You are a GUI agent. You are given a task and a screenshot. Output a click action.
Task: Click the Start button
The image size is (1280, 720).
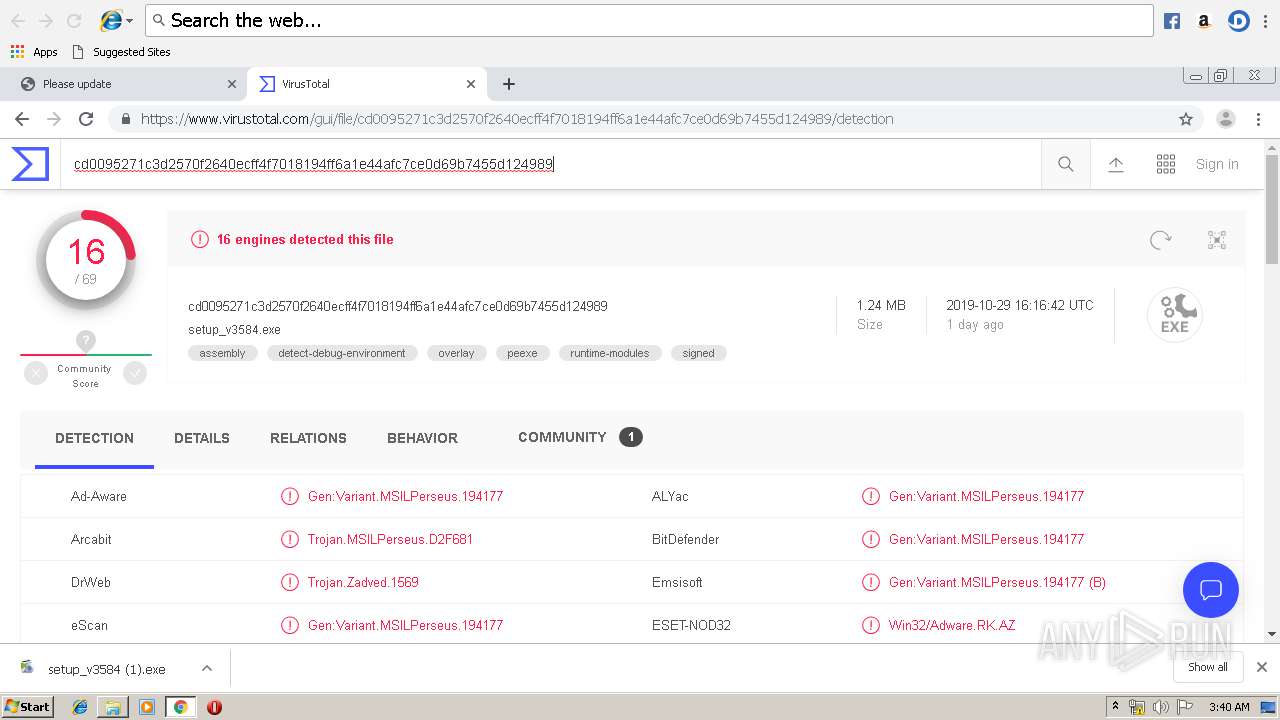click(x=28, y=707)
